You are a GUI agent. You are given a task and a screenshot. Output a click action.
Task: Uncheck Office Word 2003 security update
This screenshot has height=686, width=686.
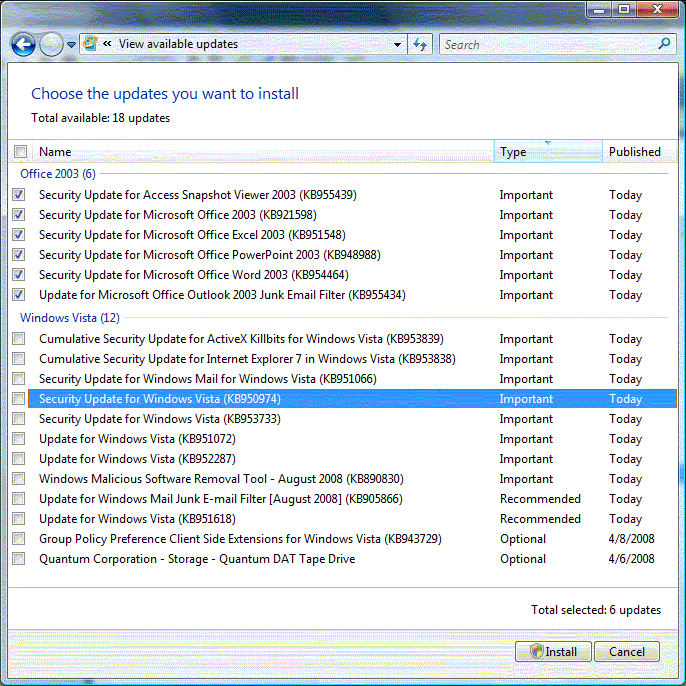pyautogui.click(x=19, y=275)
